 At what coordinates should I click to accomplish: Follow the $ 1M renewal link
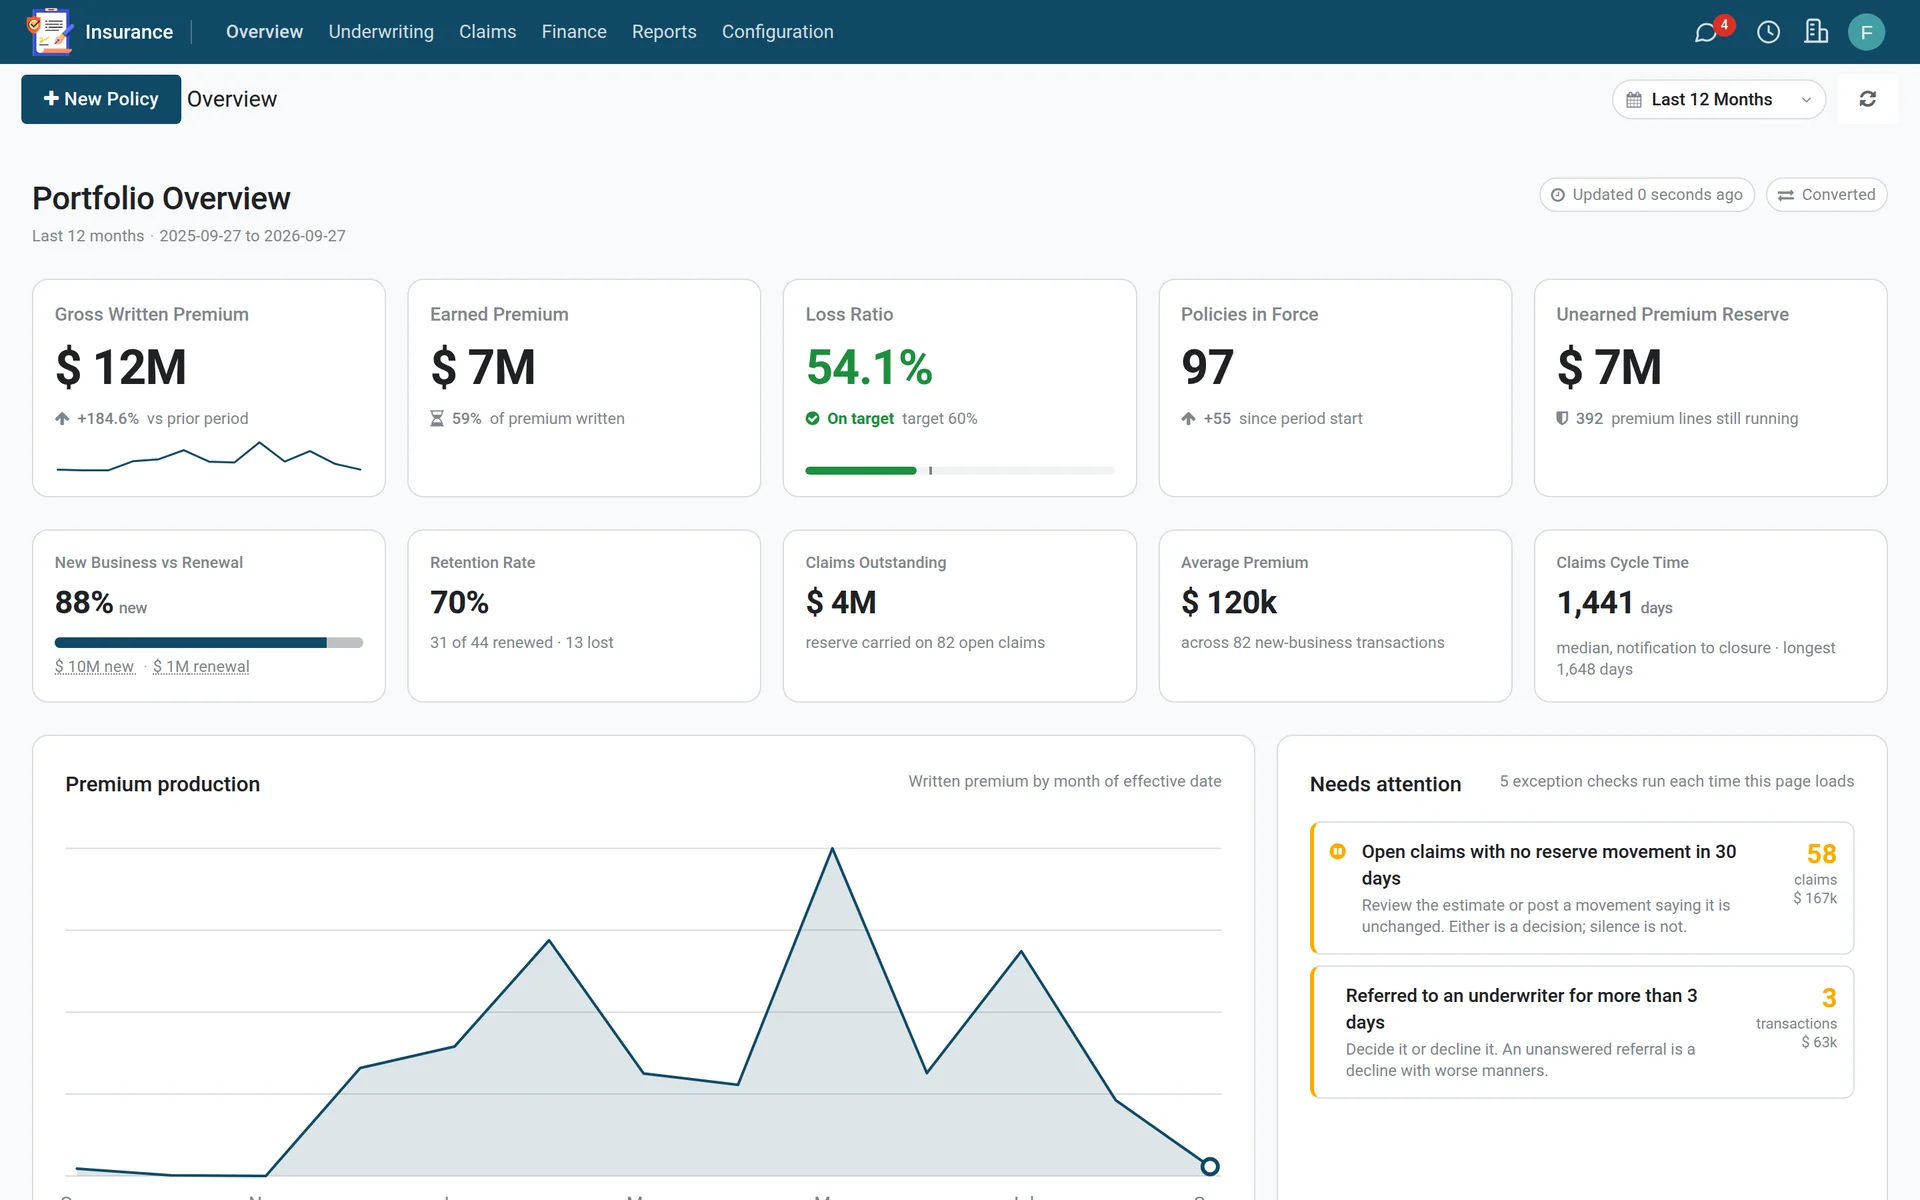[201, 667]
